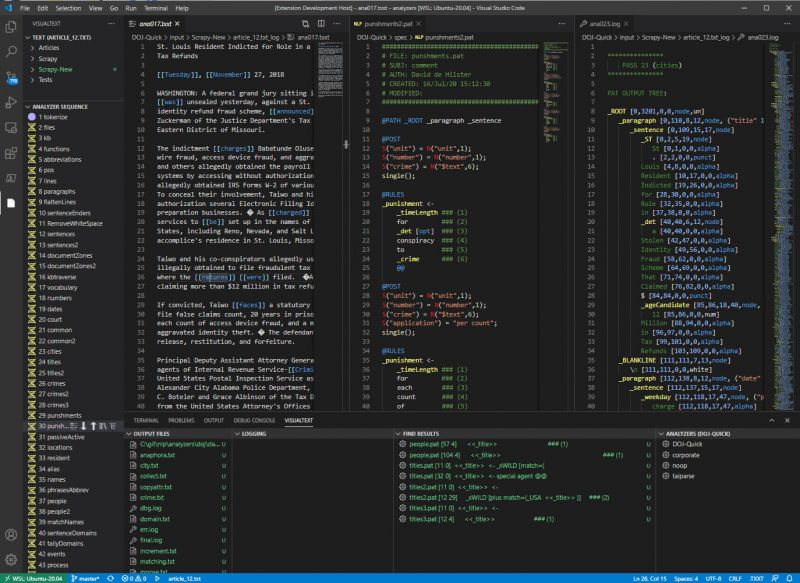This screenshot has width=800, height=583.
Task: Switch to the PROBLEMS panel tab
Action: tap(182, 421)
